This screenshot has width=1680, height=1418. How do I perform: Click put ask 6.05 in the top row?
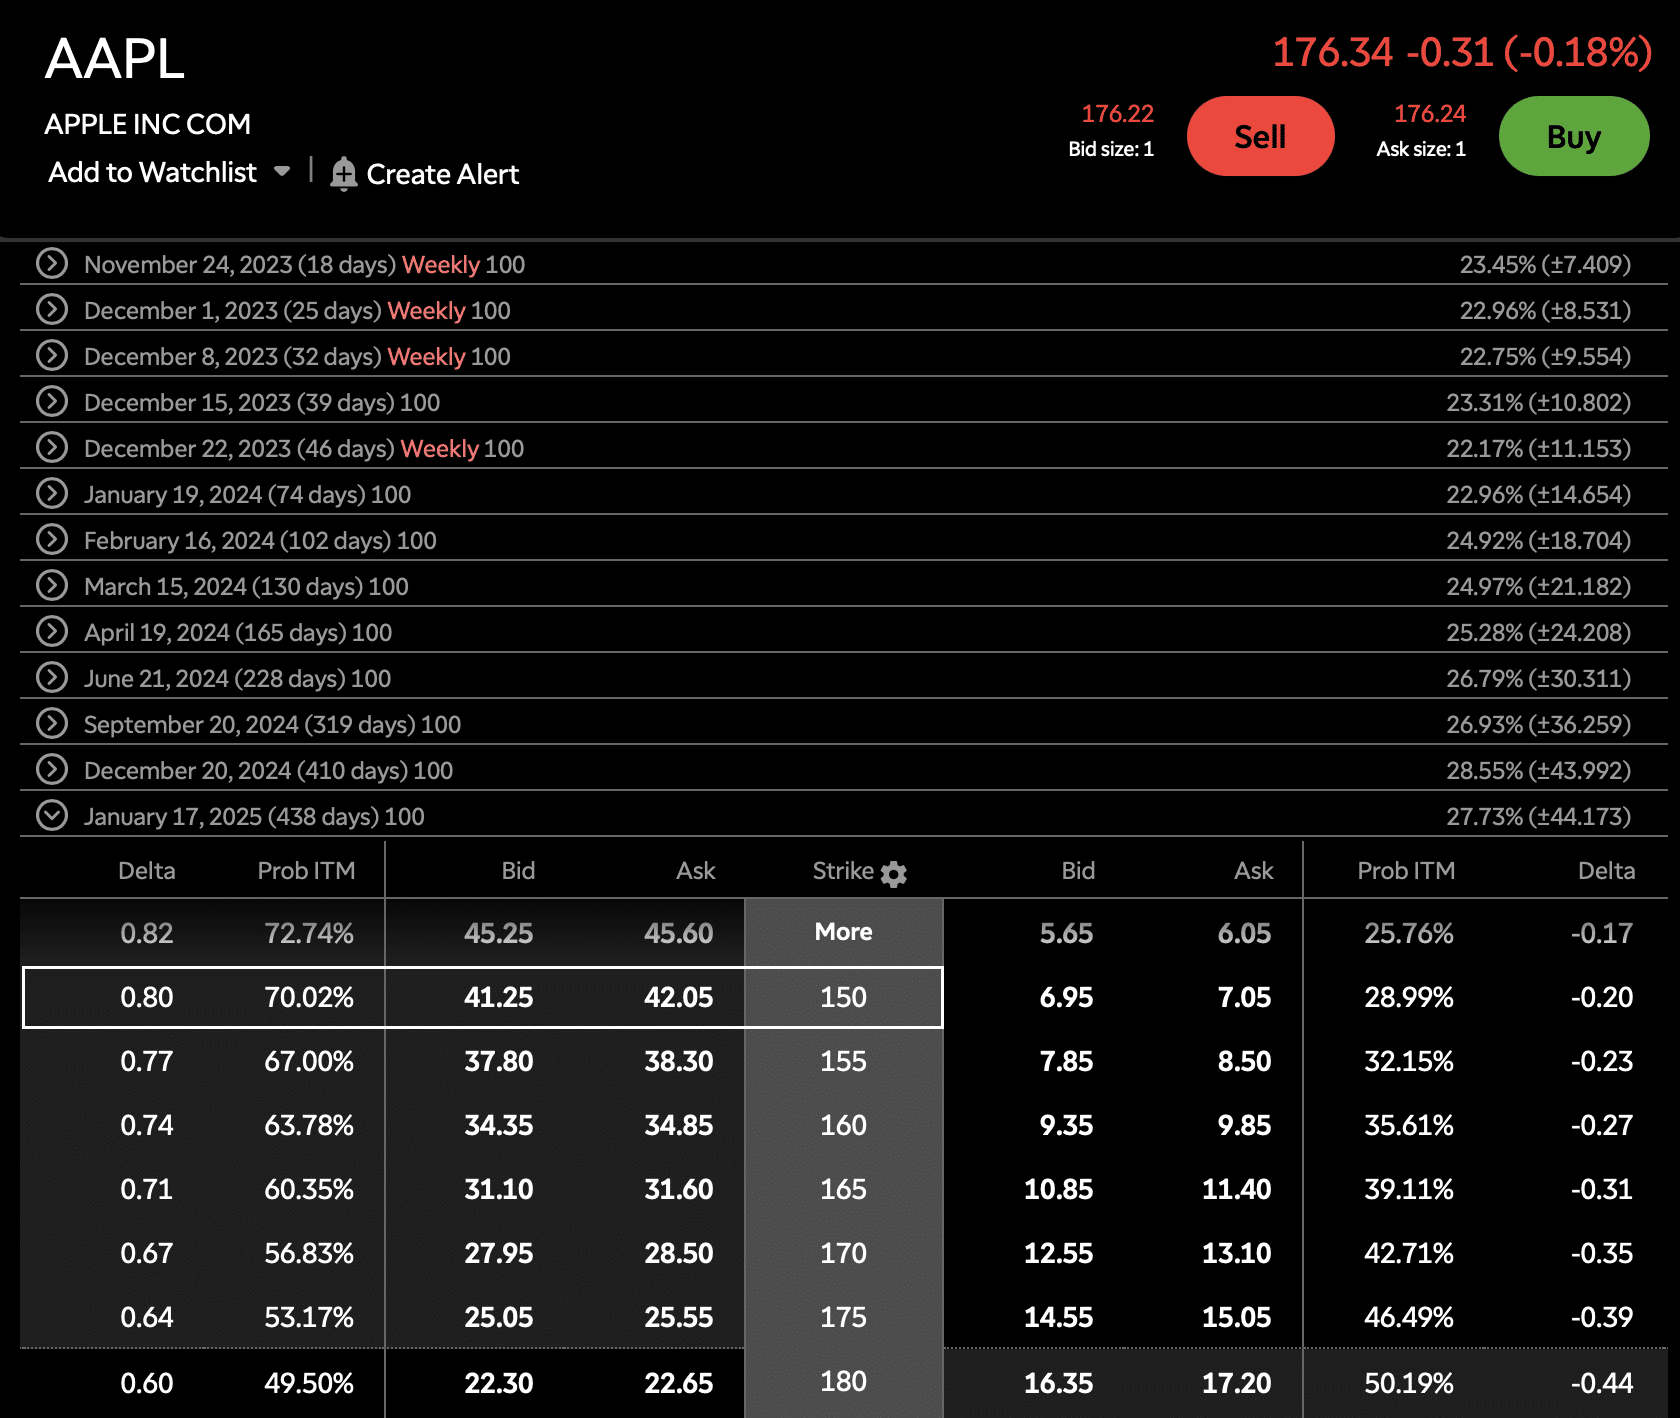[1244, 933]
